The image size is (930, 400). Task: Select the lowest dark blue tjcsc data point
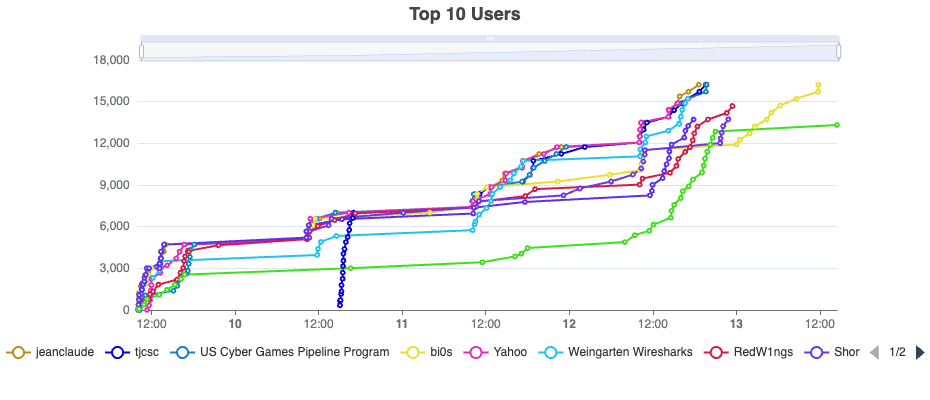[x=340, y=304]
